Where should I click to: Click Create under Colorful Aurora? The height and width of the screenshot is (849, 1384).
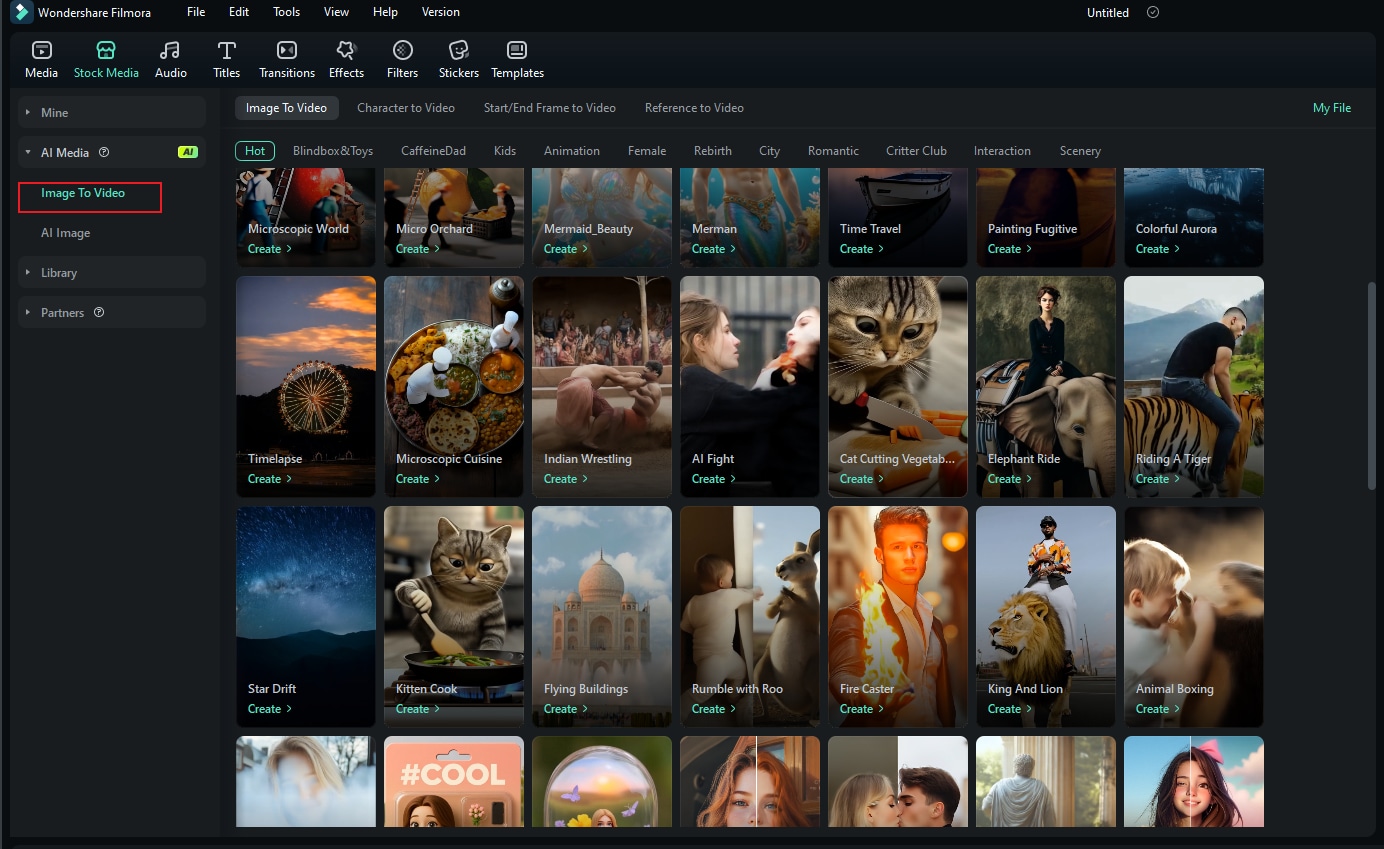1158,249
